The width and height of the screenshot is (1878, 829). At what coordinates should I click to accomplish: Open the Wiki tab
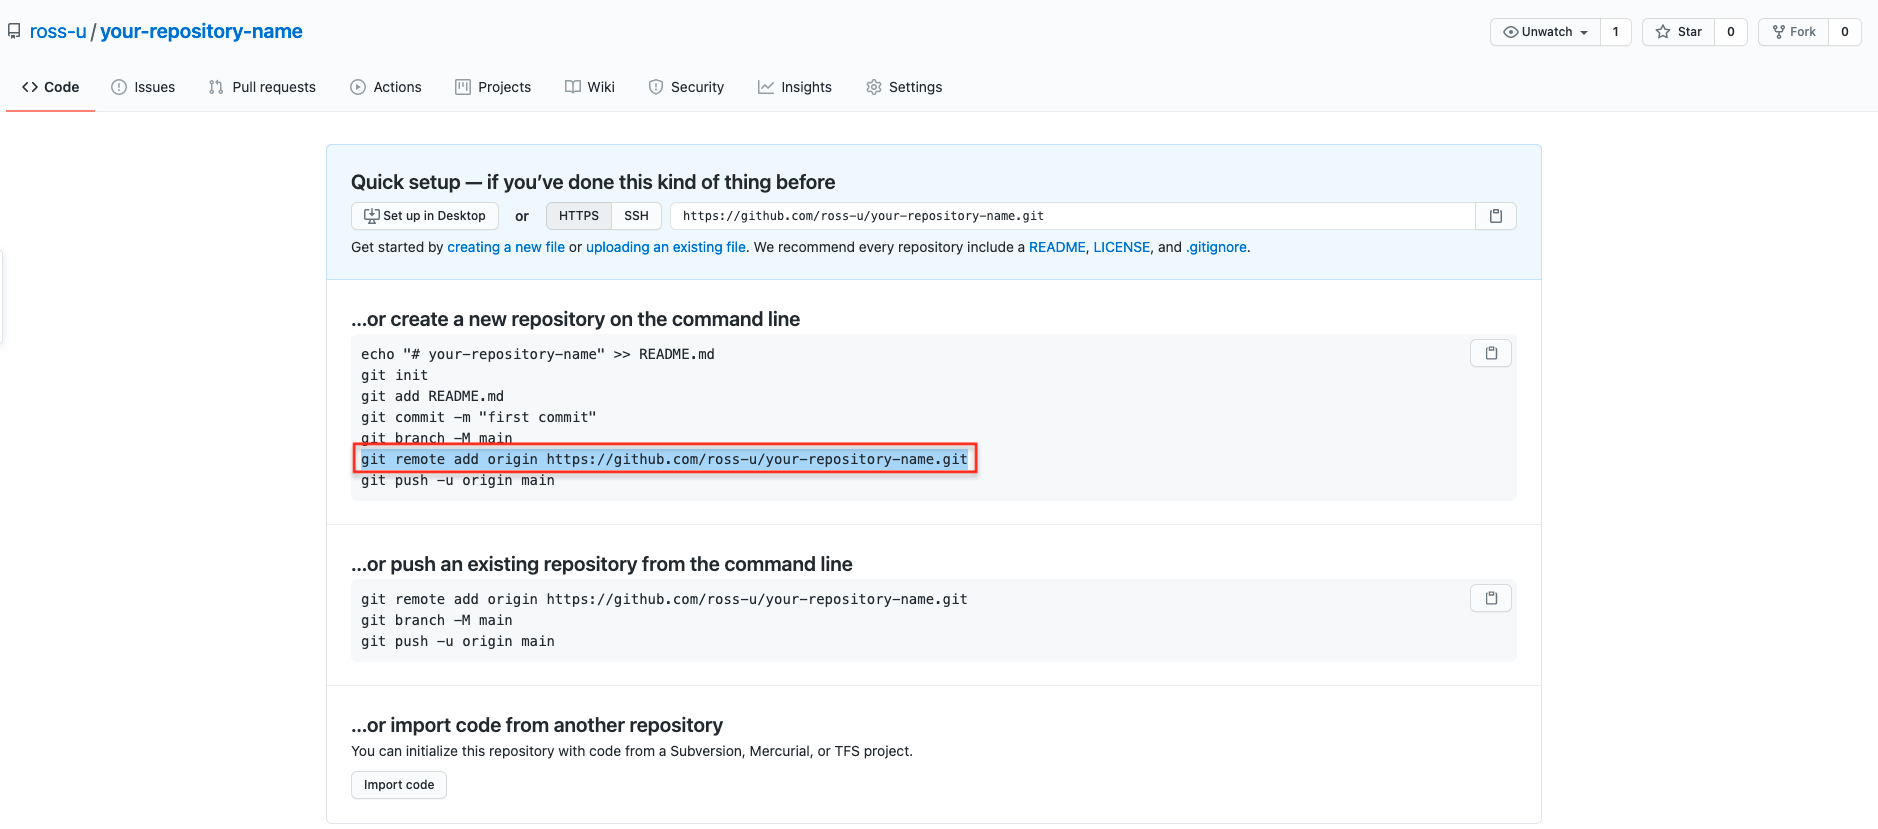pos(590,87)
